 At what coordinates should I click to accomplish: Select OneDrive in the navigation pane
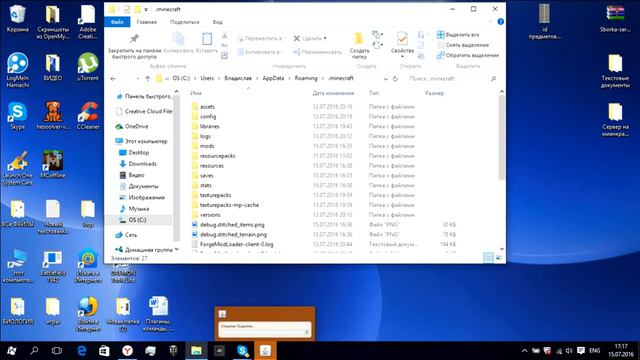[x=132, y=126]
